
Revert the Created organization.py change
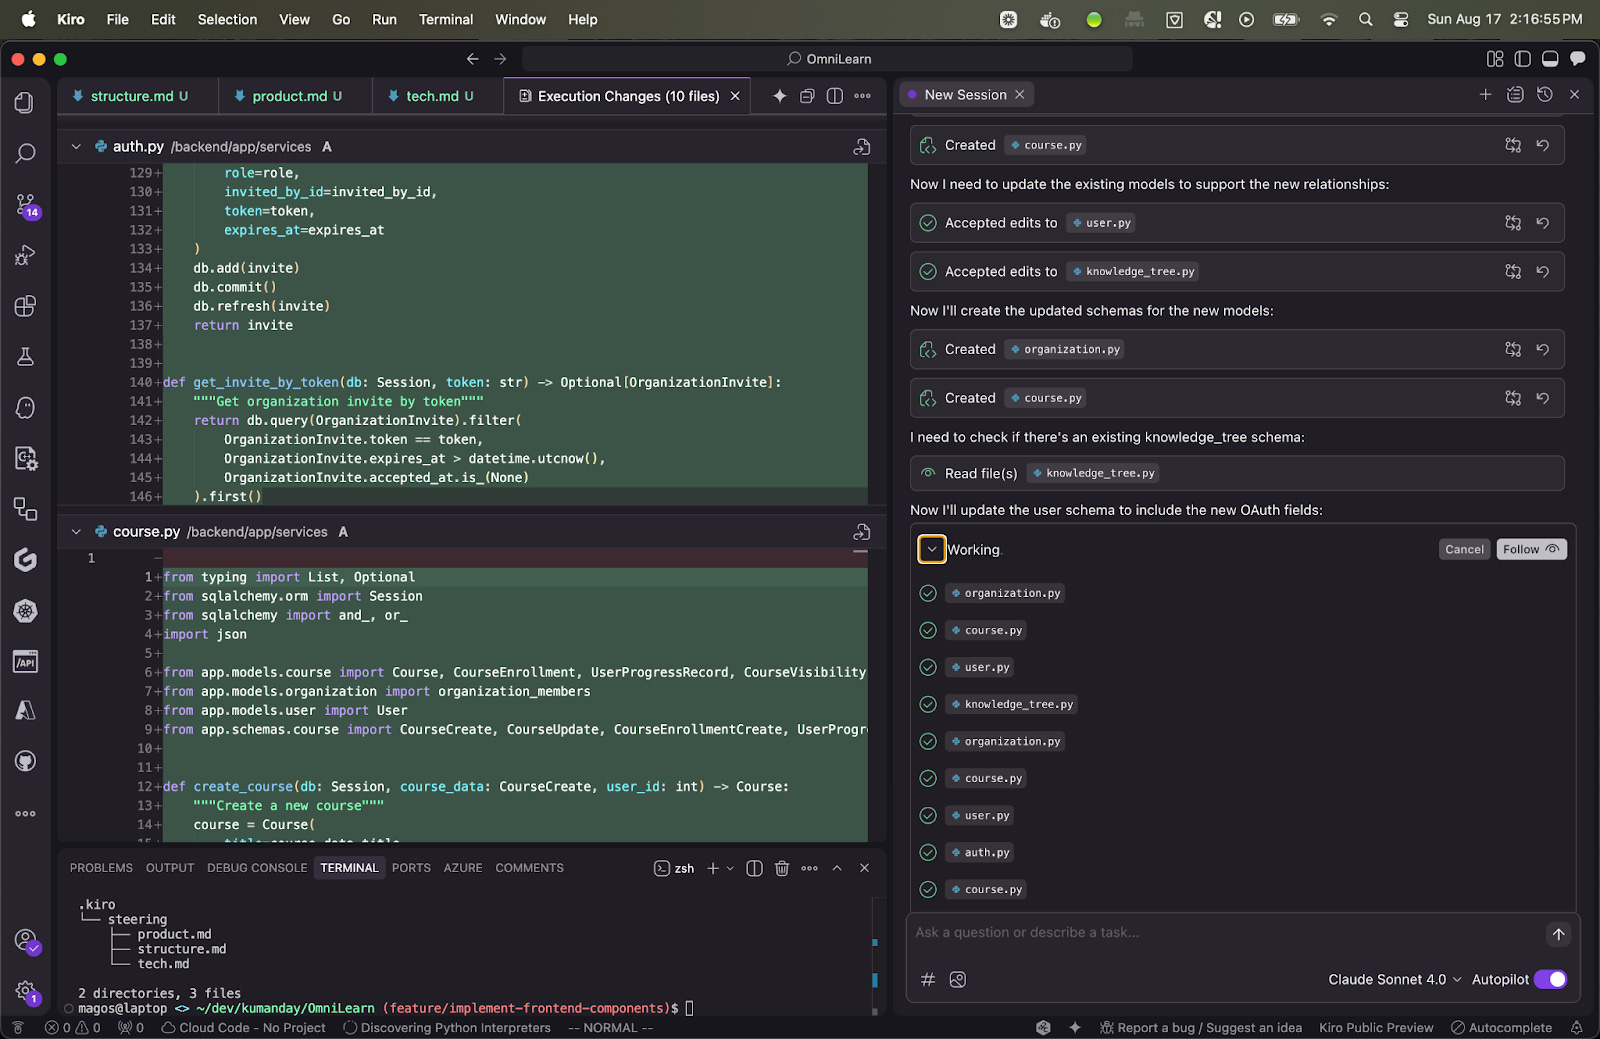1543,349
